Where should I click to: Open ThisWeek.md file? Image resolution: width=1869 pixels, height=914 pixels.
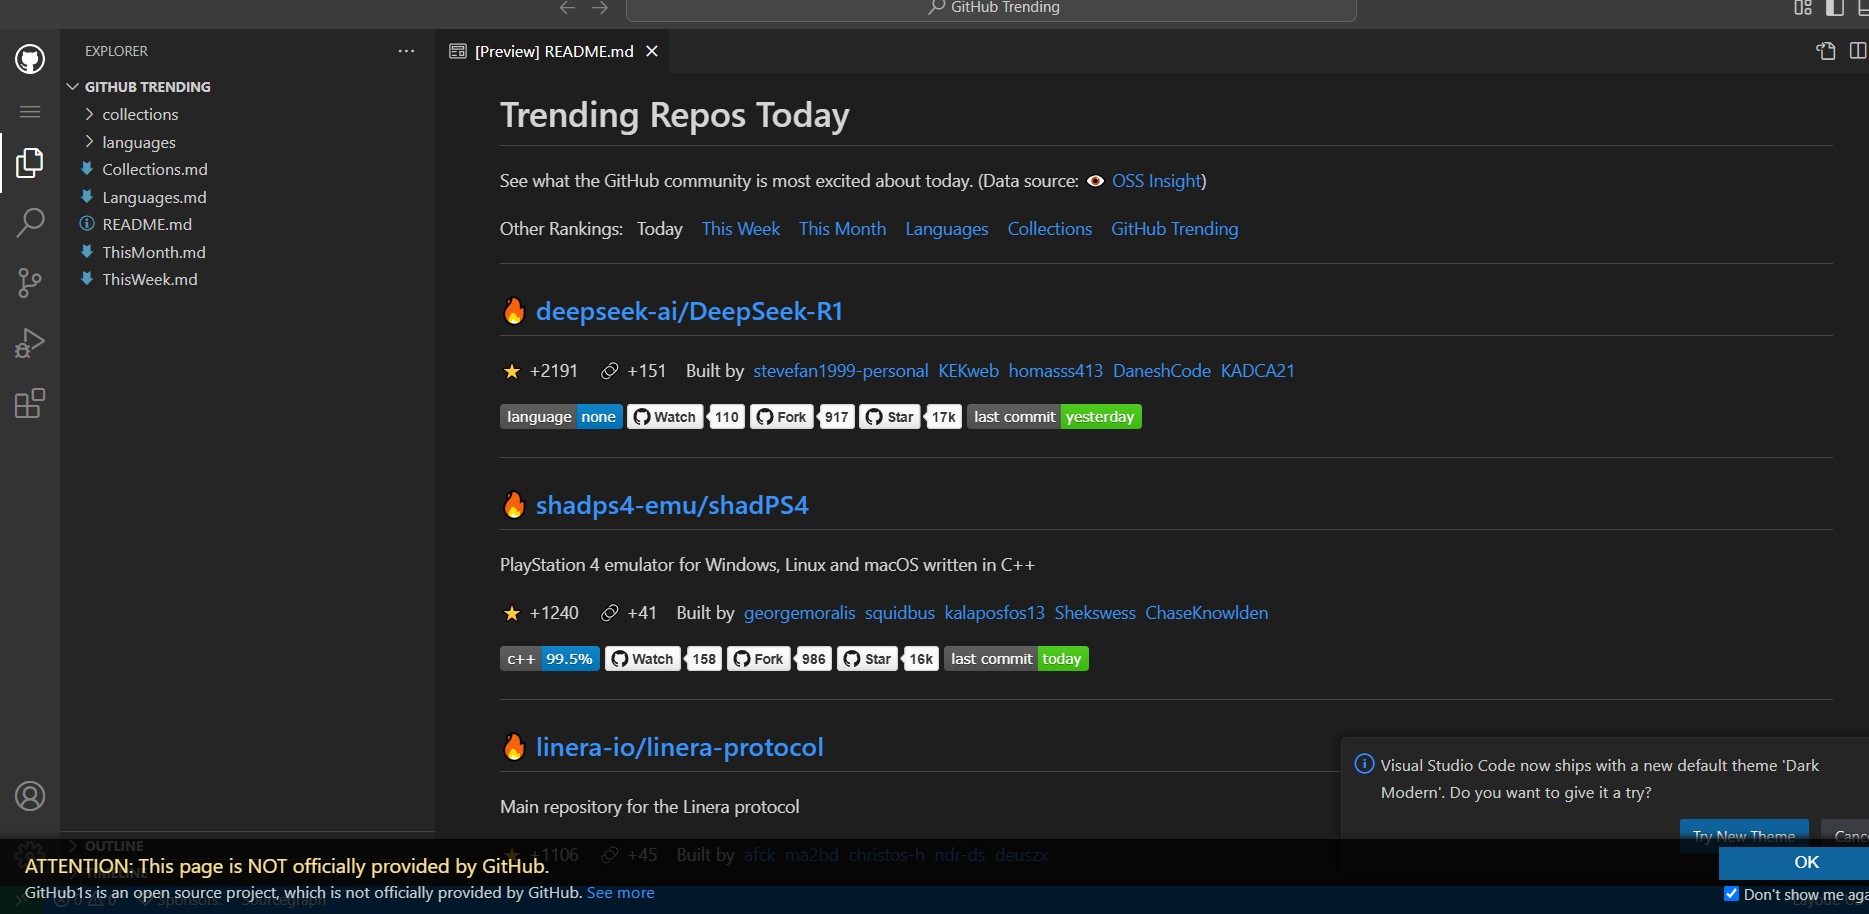click(247, 279)
